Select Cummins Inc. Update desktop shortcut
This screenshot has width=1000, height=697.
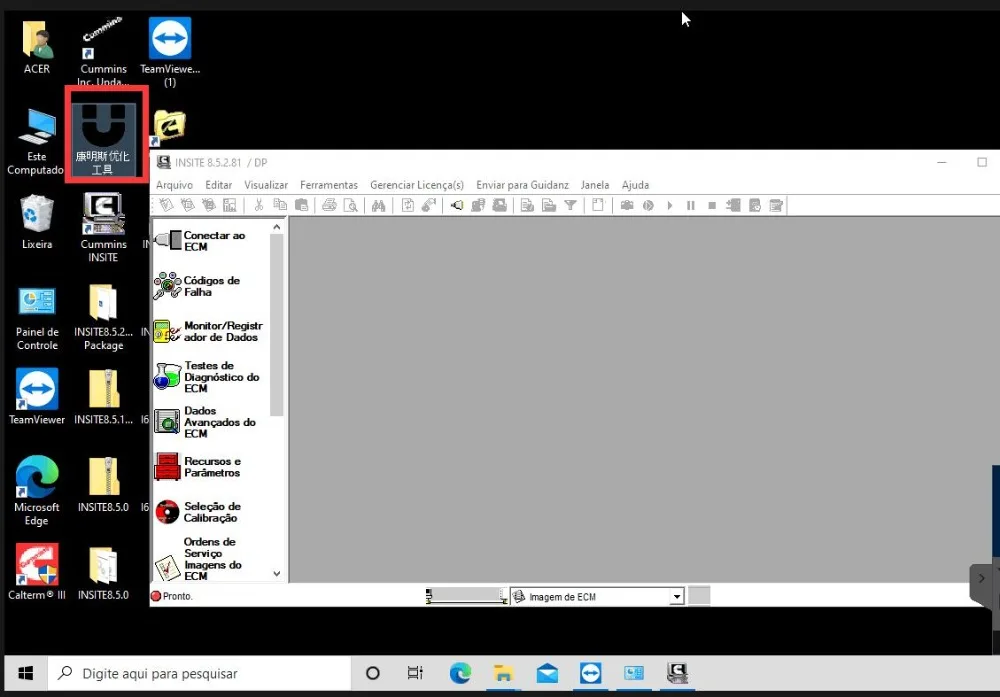[x=103, y=52]
